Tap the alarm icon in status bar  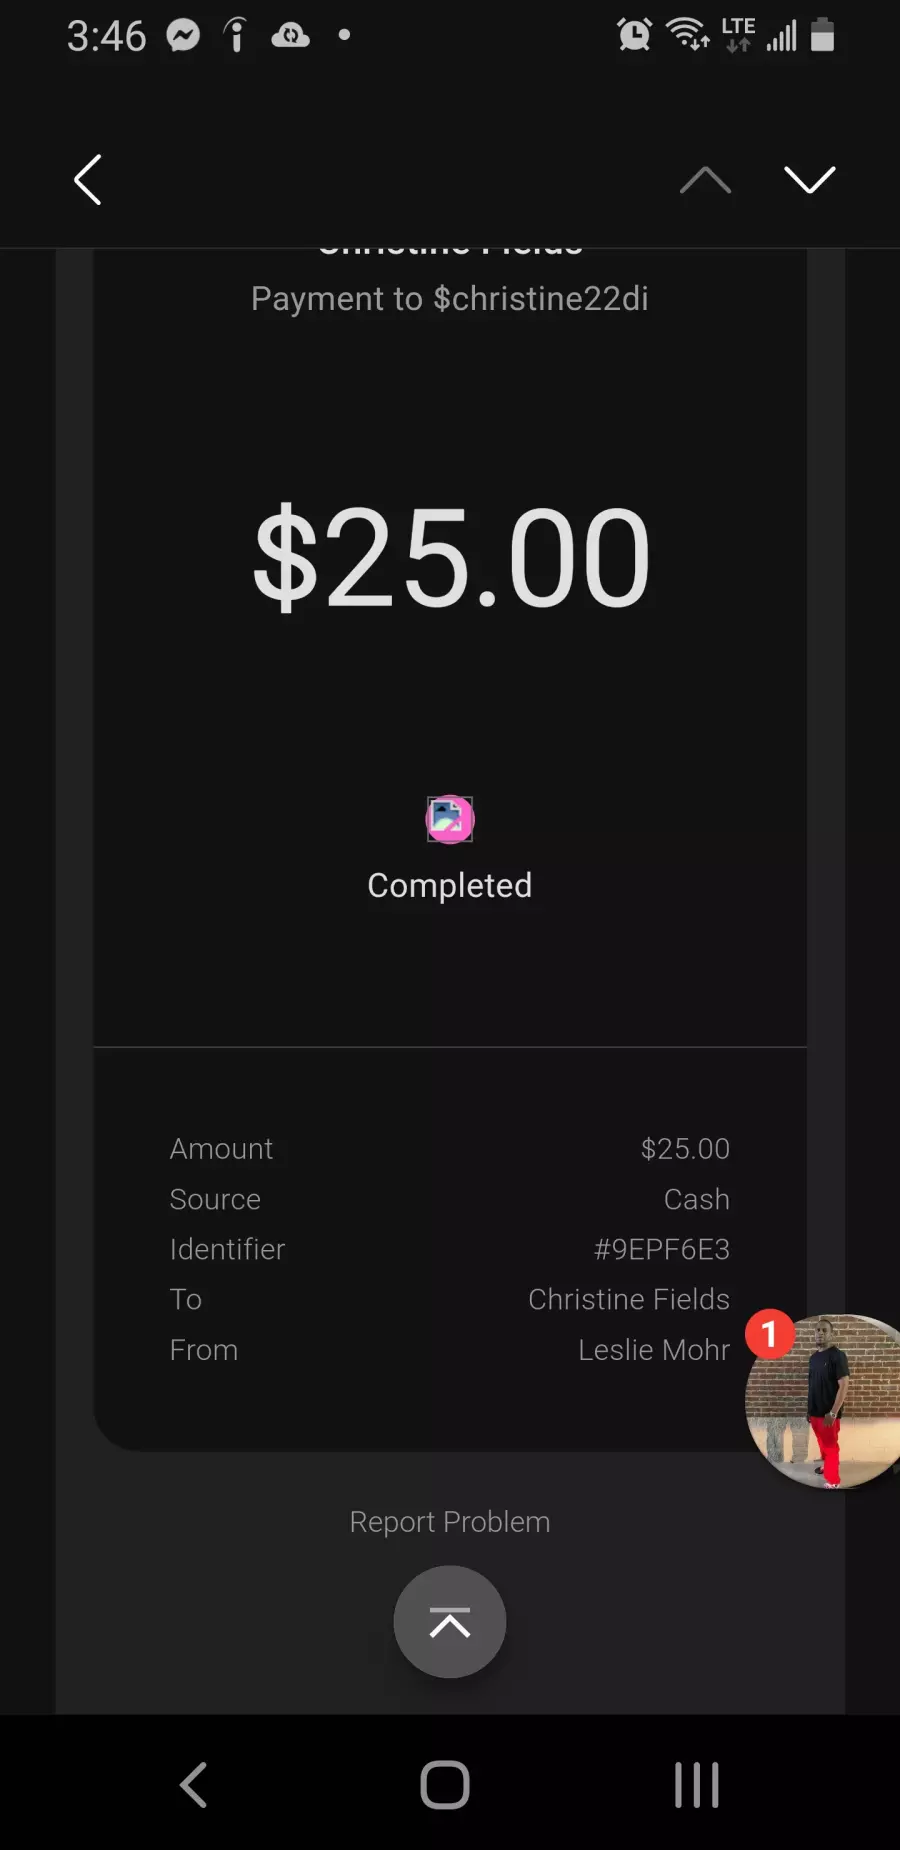point(634,35)
